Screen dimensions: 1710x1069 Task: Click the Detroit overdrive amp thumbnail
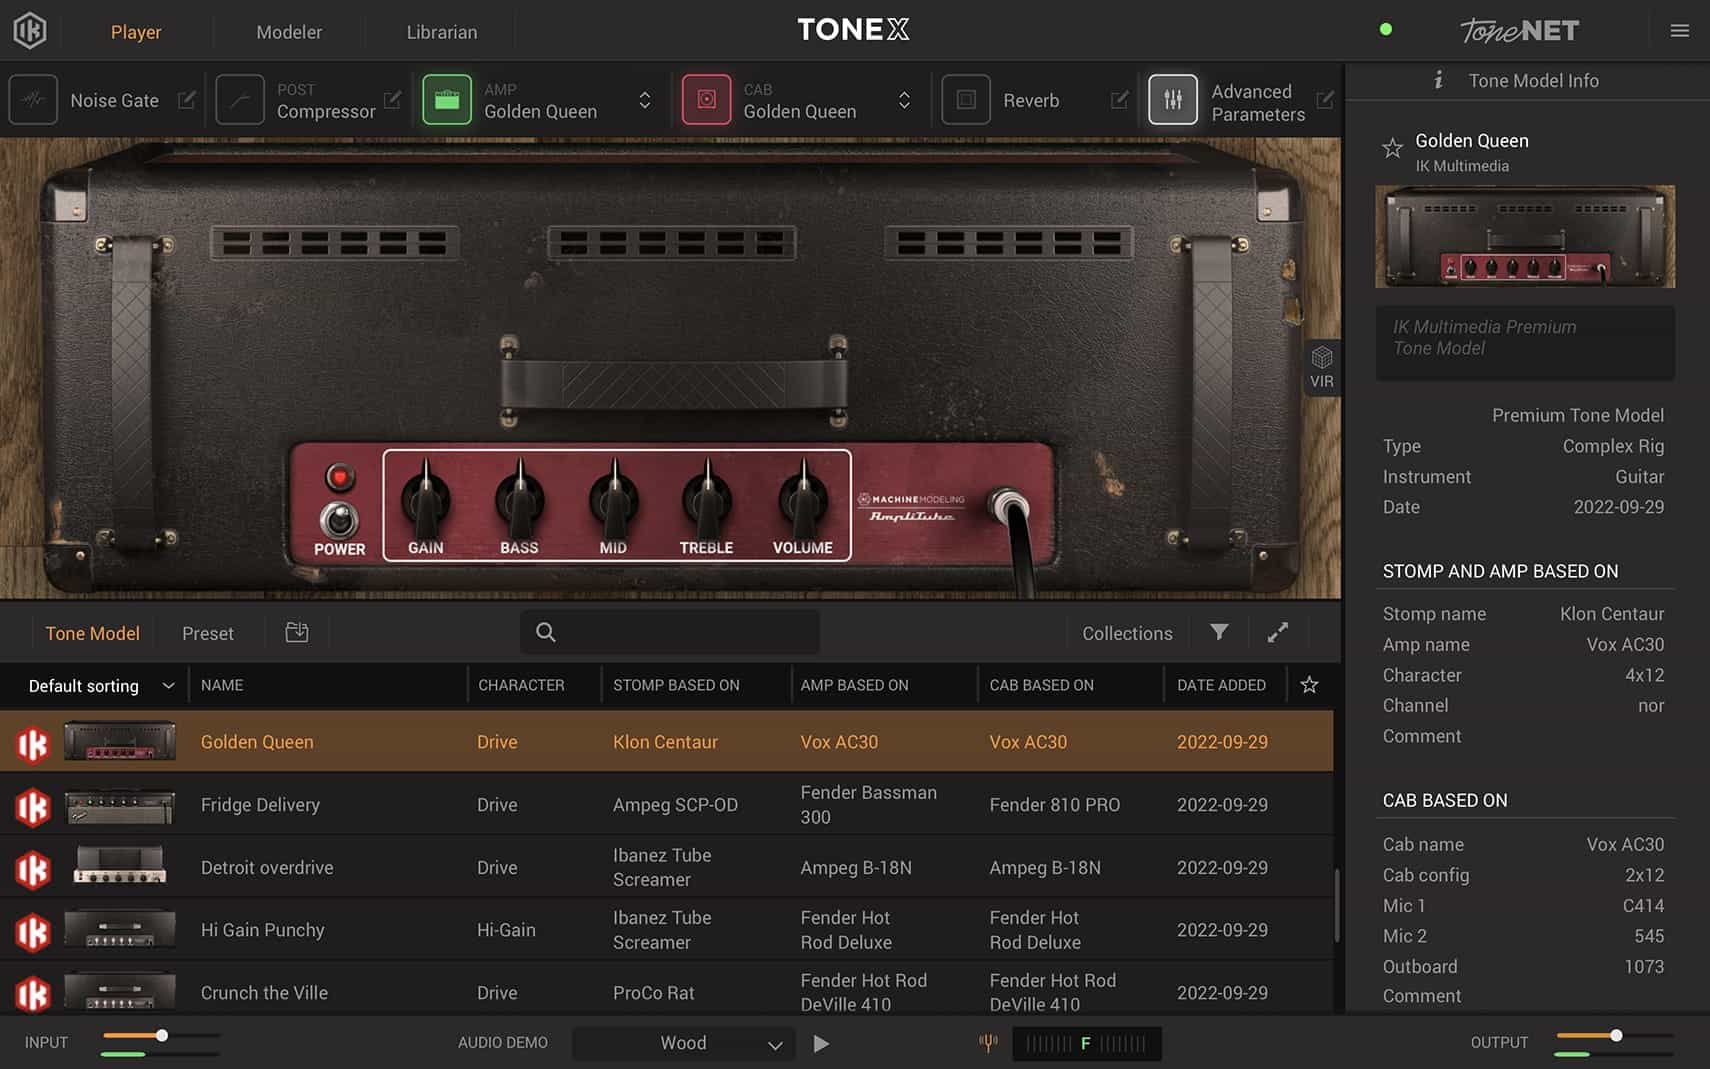coord(120,866)
